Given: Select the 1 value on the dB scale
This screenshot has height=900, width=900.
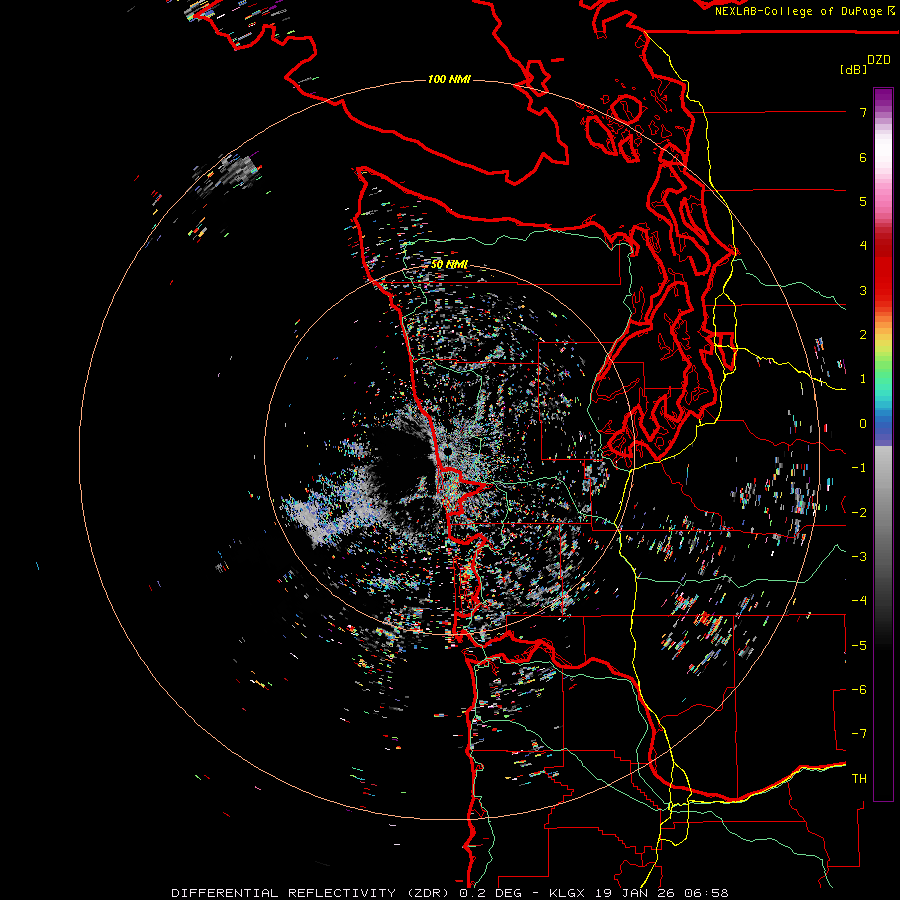Looking at the screenshot, I should [863, 379].
